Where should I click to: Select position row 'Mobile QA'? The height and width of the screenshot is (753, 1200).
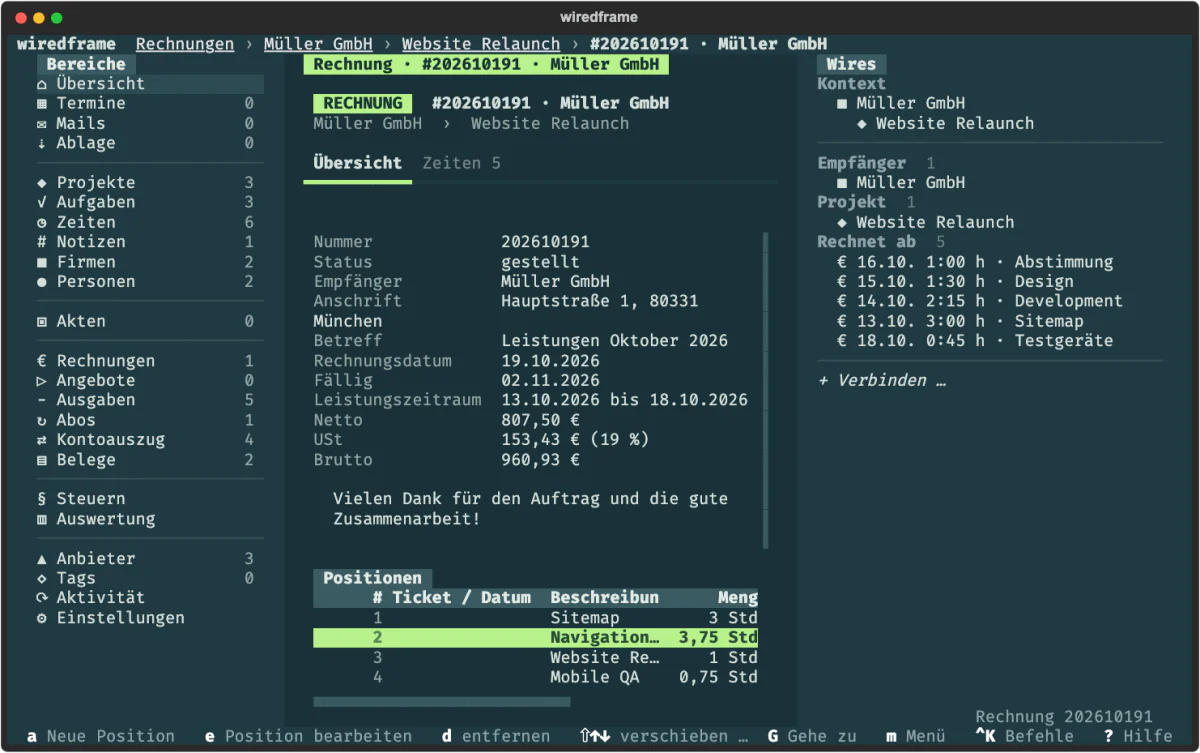pyautogui.click(x=536, y=677)
